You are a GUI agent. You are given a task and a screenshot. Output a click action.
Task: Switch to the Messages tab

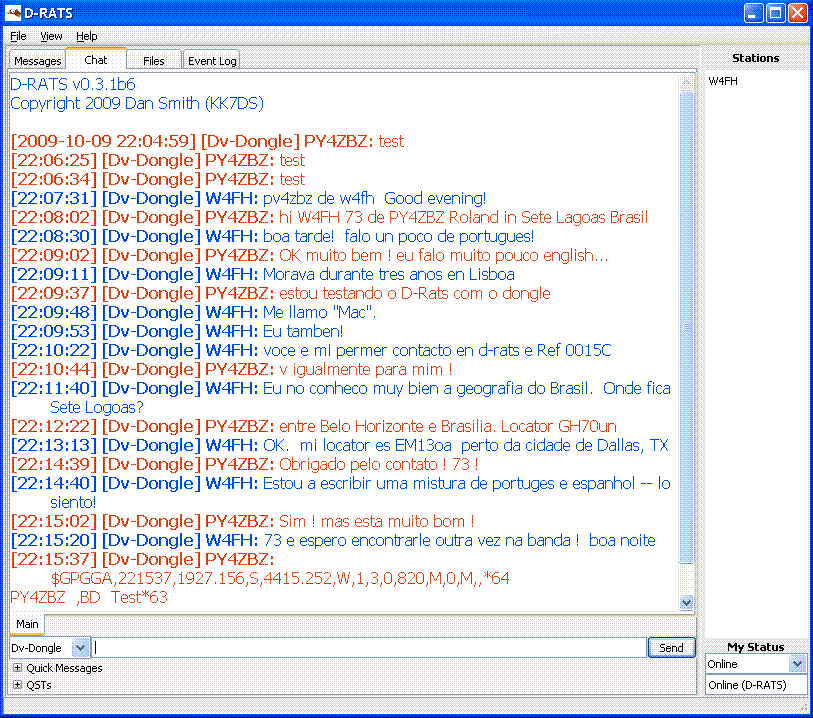[37, 61]
